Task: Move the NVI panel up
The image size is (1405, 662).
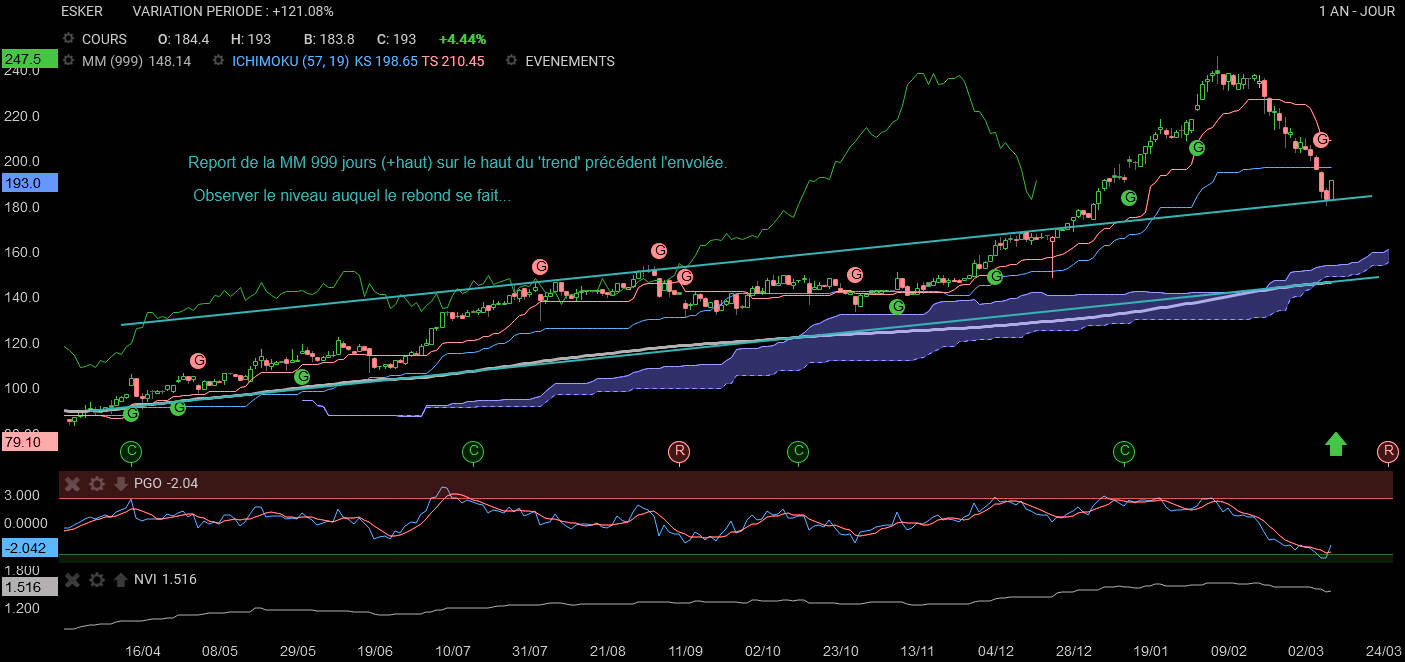Action: click(120, 579)
